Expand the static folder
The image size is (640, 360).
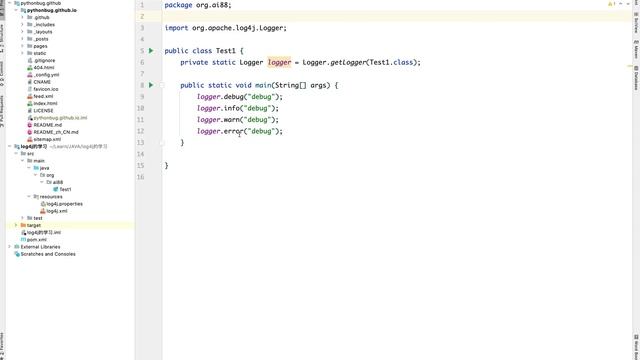pos(22,53)
